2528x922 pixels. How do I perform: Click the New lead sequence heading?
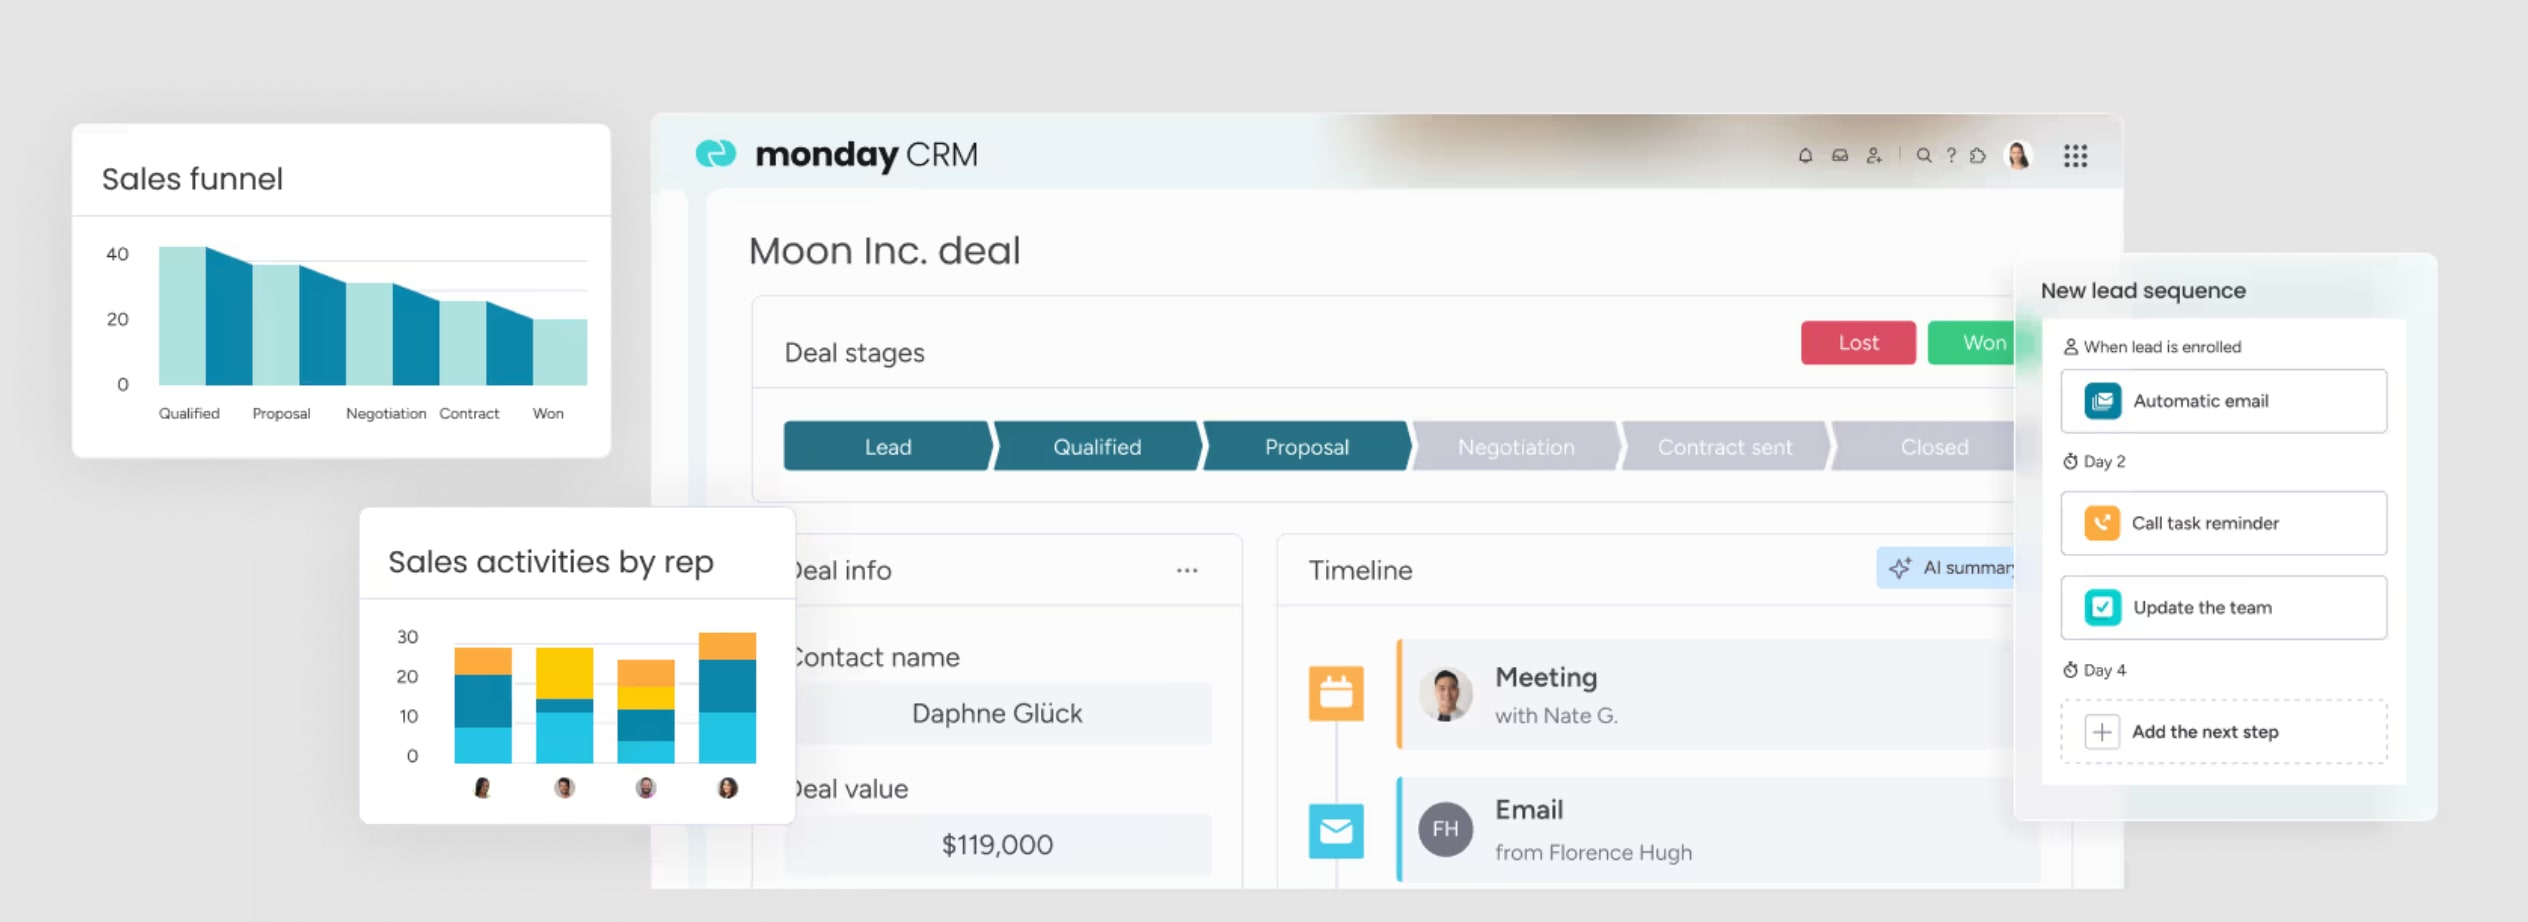tap(2143, 291)
